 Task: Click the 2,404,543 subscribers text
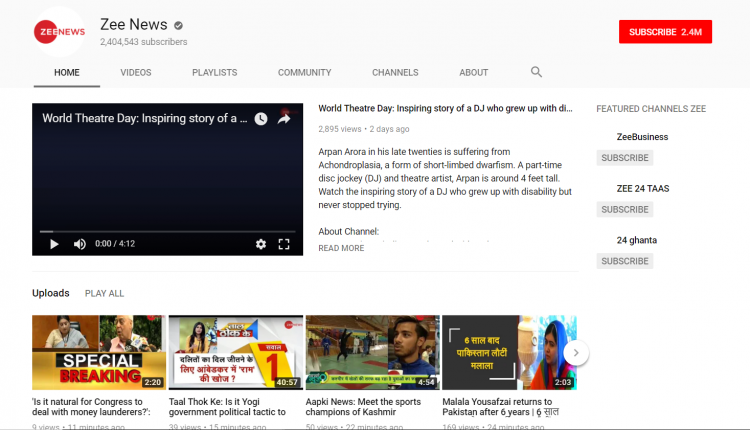(143, 42)
